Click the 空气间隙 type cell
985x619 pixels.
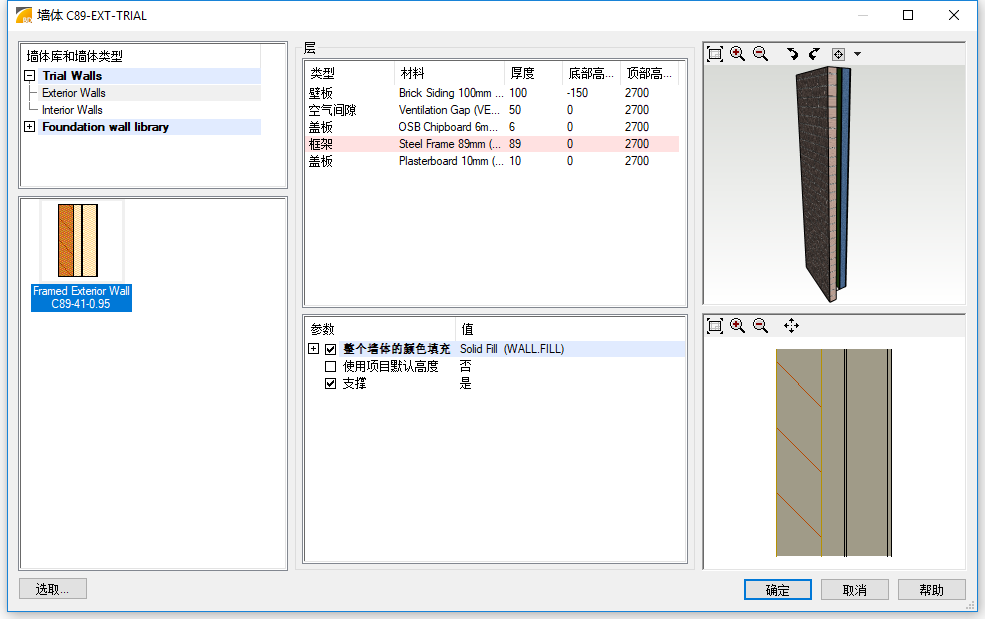pyautogui.click(x=332, y=110)
